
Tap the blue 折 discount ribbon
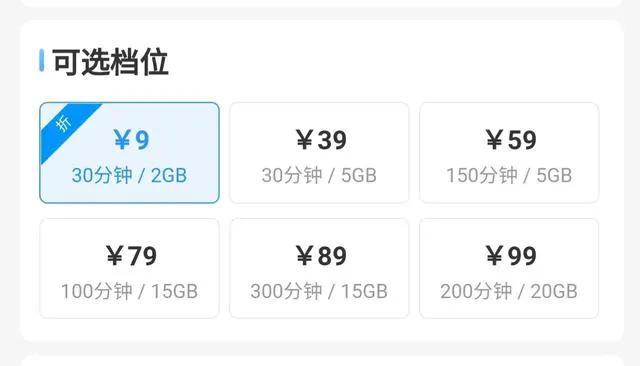pyautogui.click(x=65, y=126)
